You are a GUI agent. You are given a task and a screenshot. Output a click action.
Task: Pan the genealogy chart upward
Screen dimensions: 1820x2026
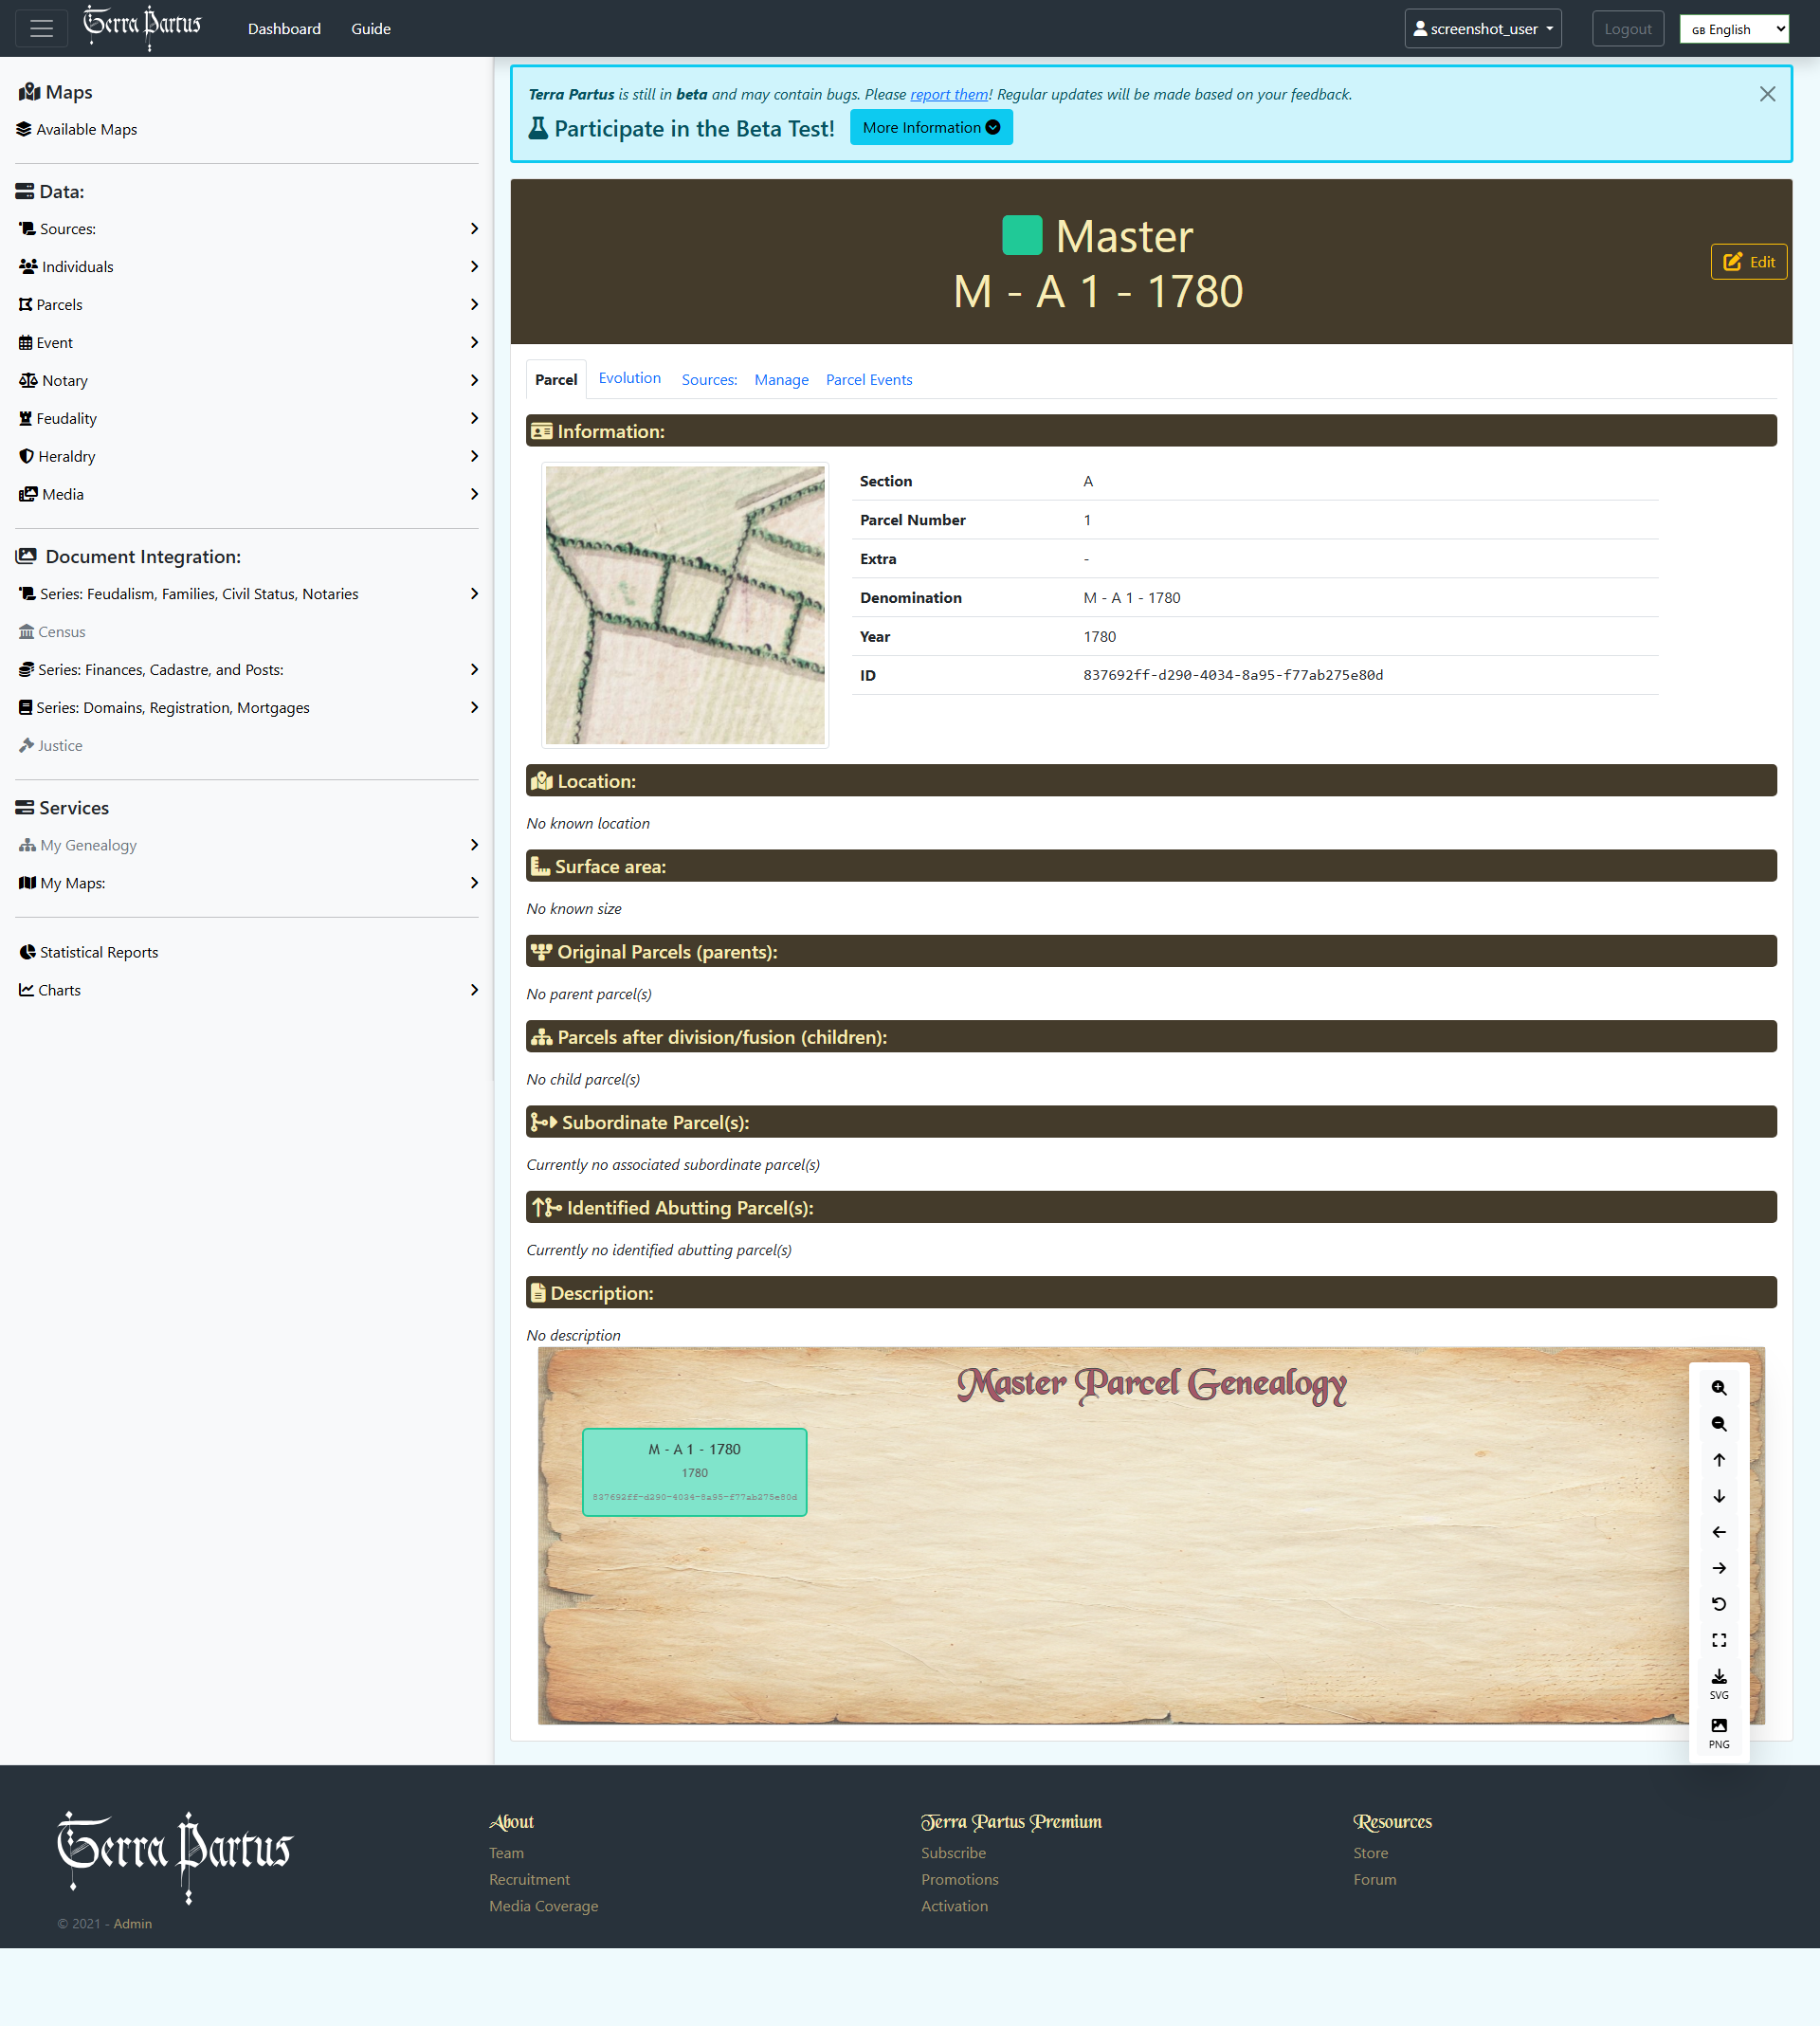tap(1718, 1460)
